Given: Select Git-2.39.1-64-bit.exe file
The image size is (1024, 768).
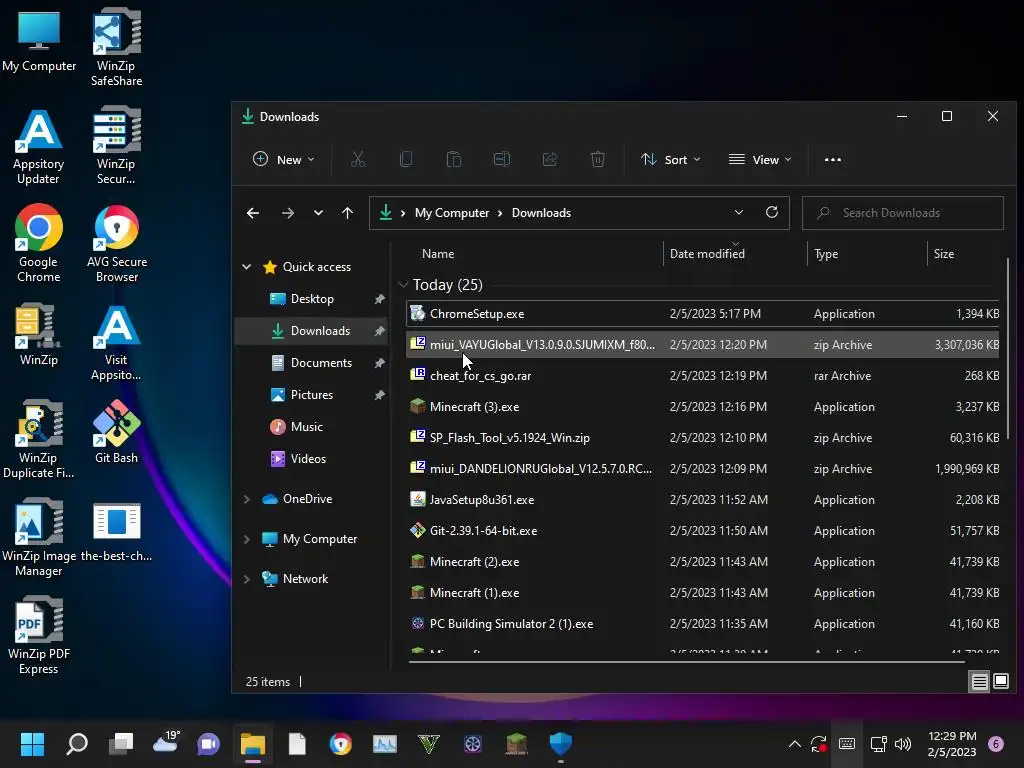Looking at the screenshot, I should (703, 531).
